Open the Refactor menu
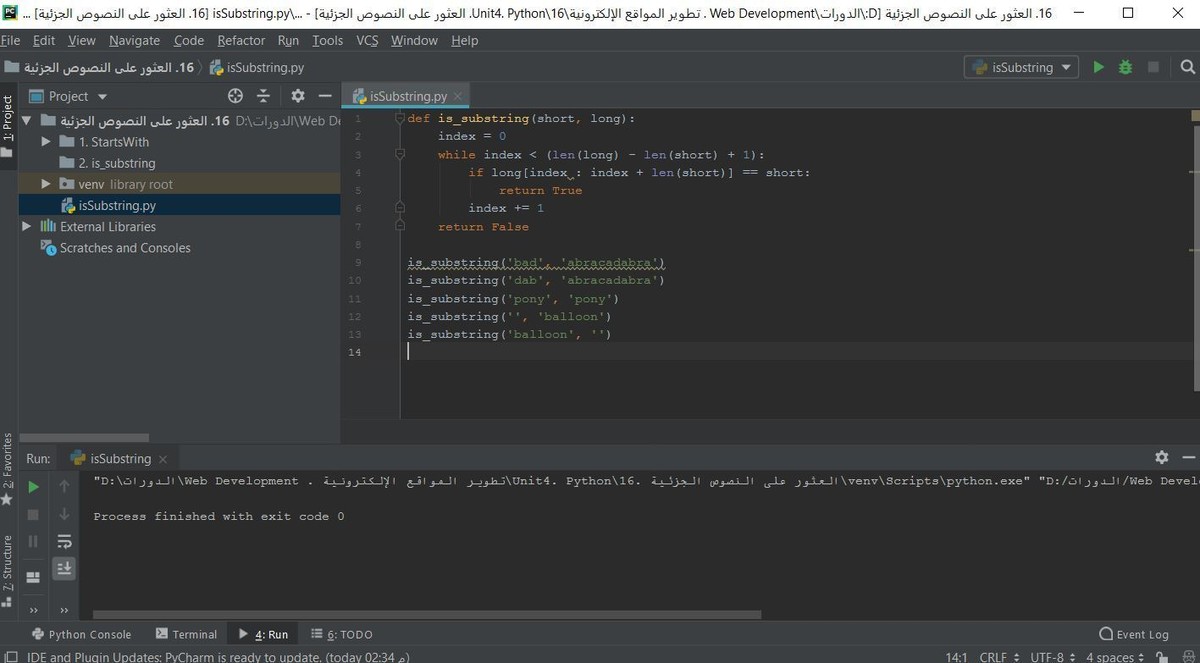The image size is (1200, 663). [241, 41]
